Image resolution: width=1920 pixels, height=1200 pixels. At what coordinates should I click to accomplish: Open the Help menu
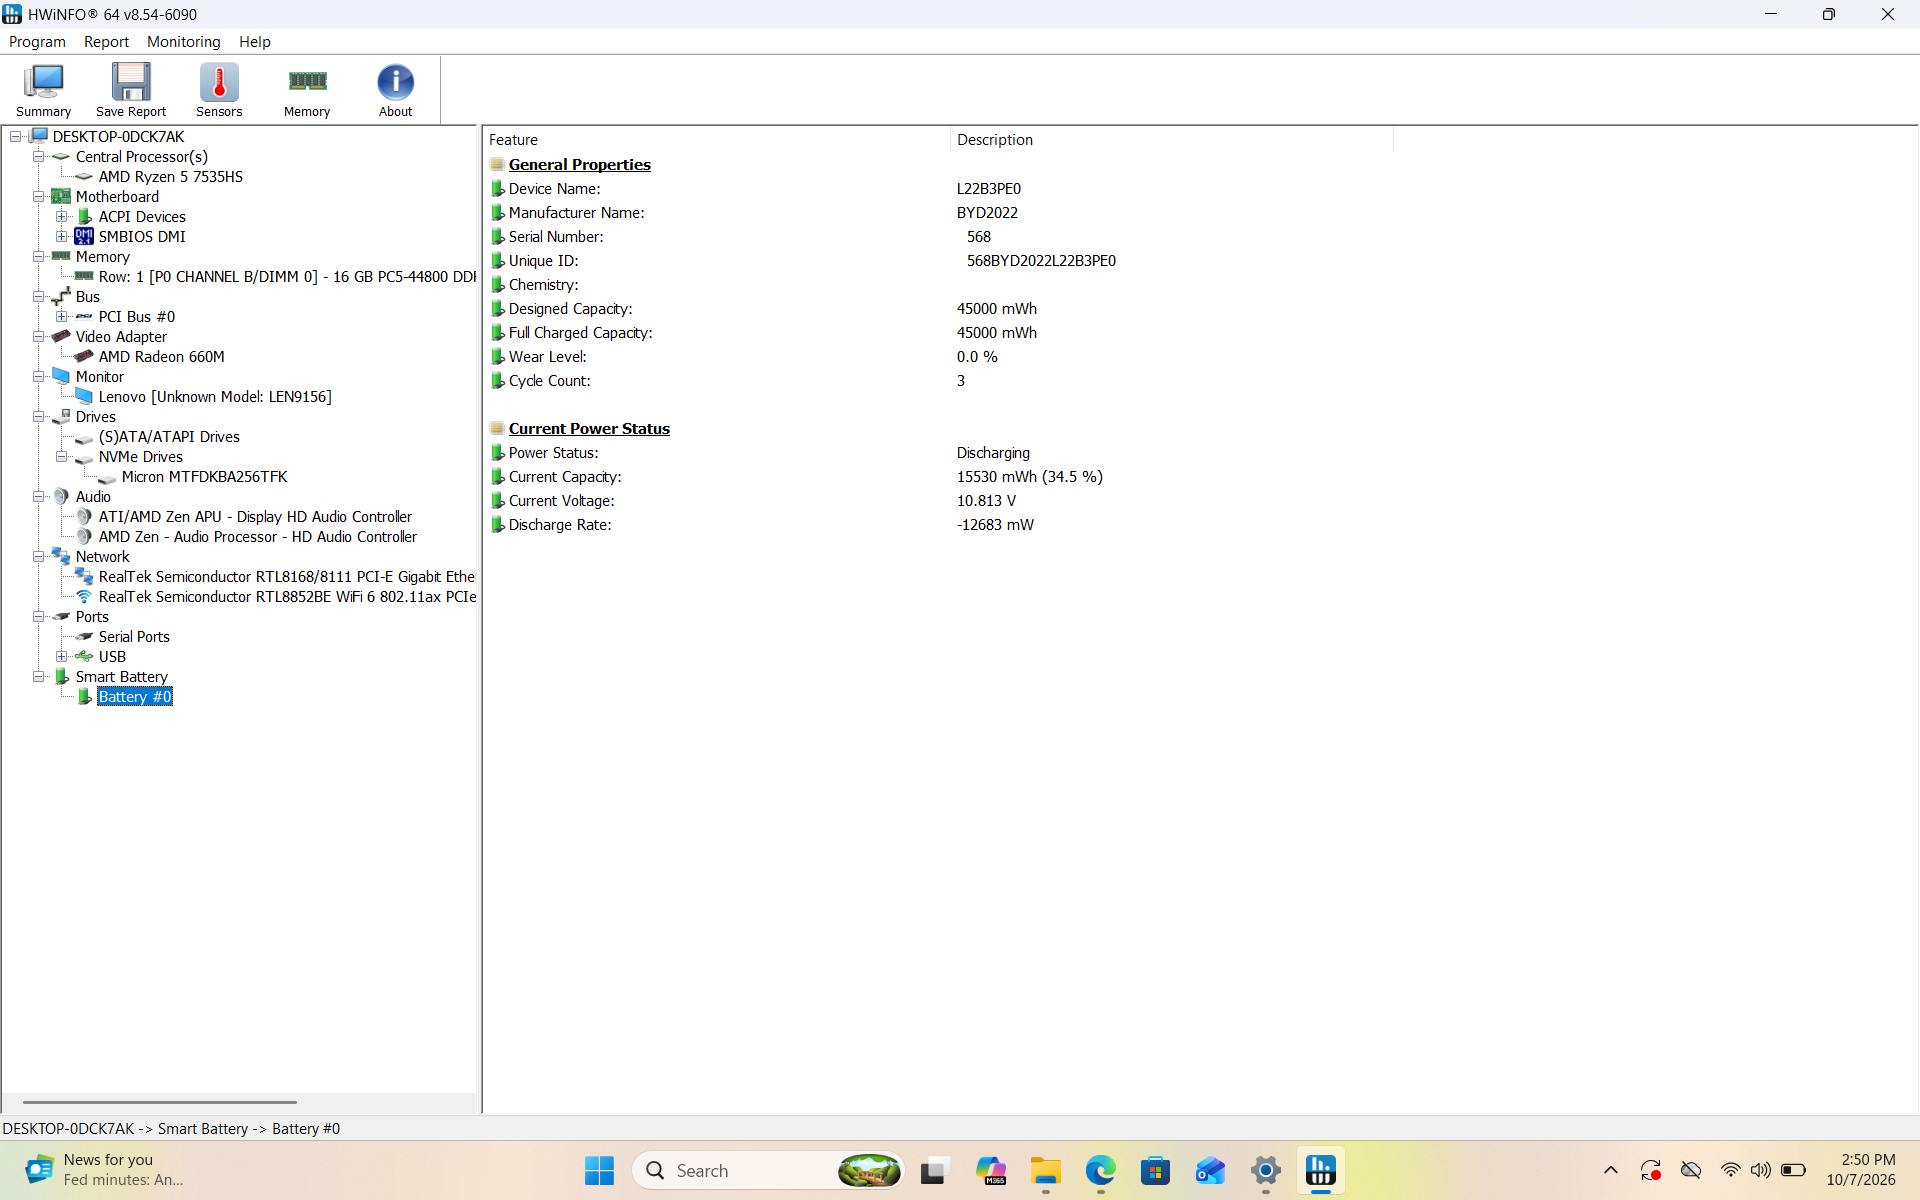tap(254, 42)
